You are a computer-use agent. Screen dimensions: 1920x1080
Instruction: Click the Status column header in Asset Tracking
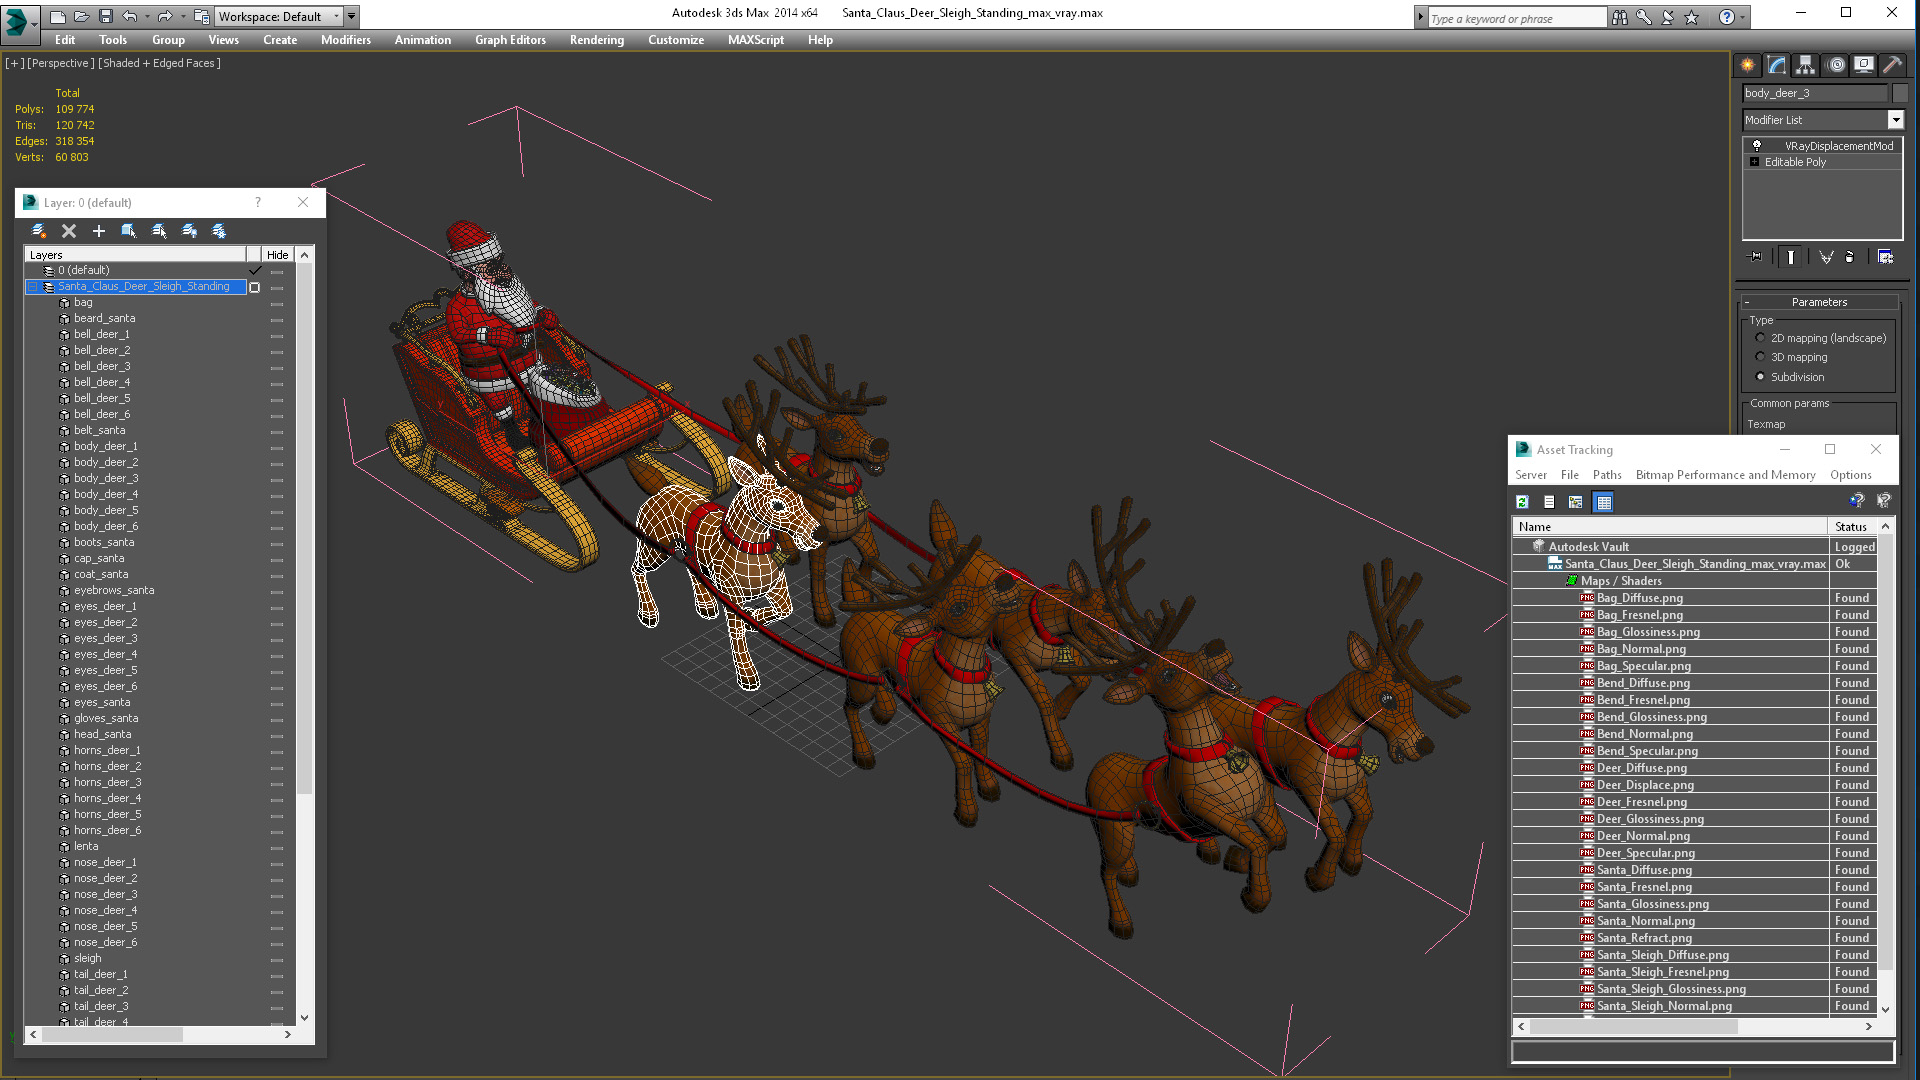[x=1852, y=527]
